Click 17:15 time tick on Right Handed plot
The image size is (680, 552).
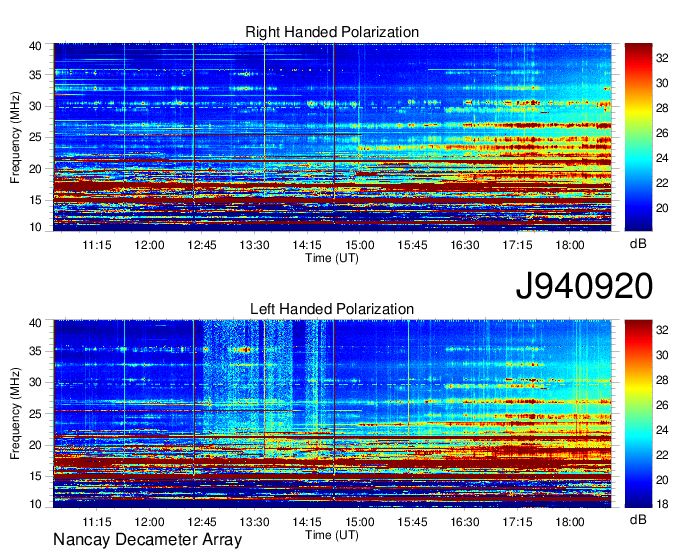point(517,245)
